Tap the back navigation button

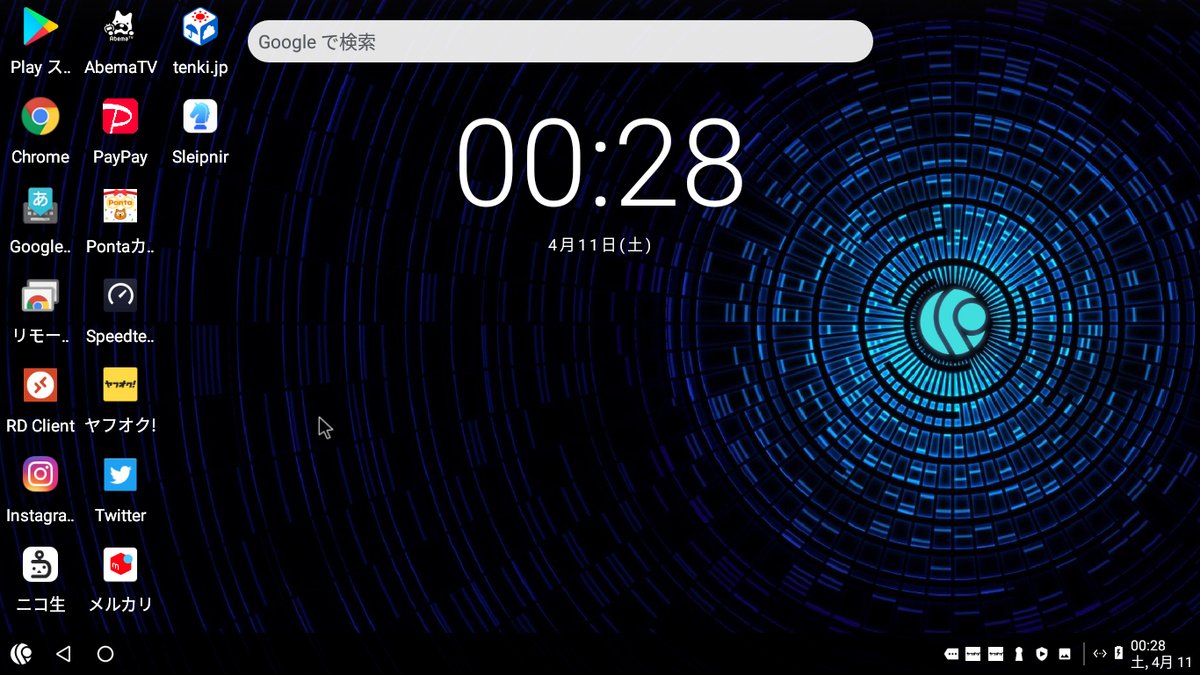[64, 654]
